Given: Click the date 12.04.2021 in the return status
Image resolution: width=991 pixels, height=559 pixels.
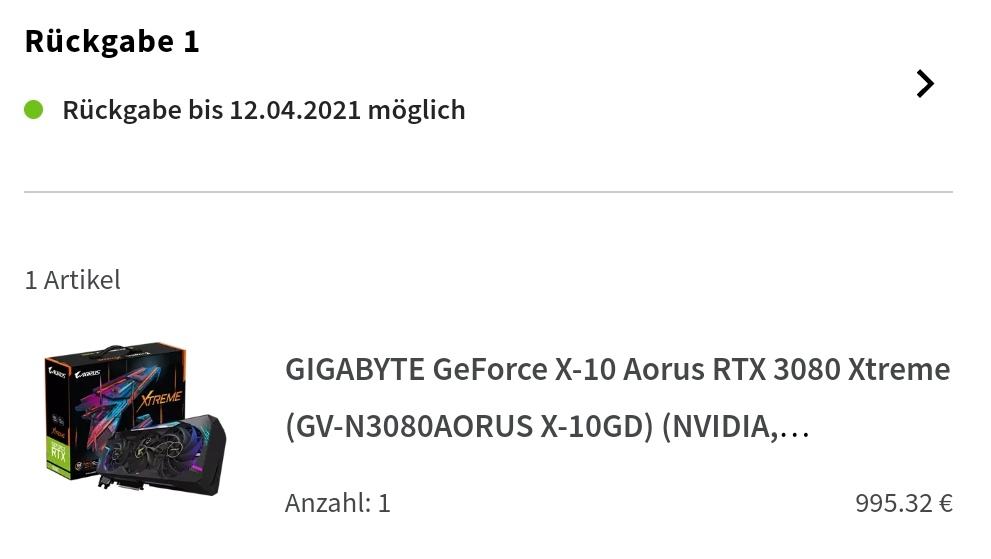Looking at the screenshot, I should tap(294, 110).
